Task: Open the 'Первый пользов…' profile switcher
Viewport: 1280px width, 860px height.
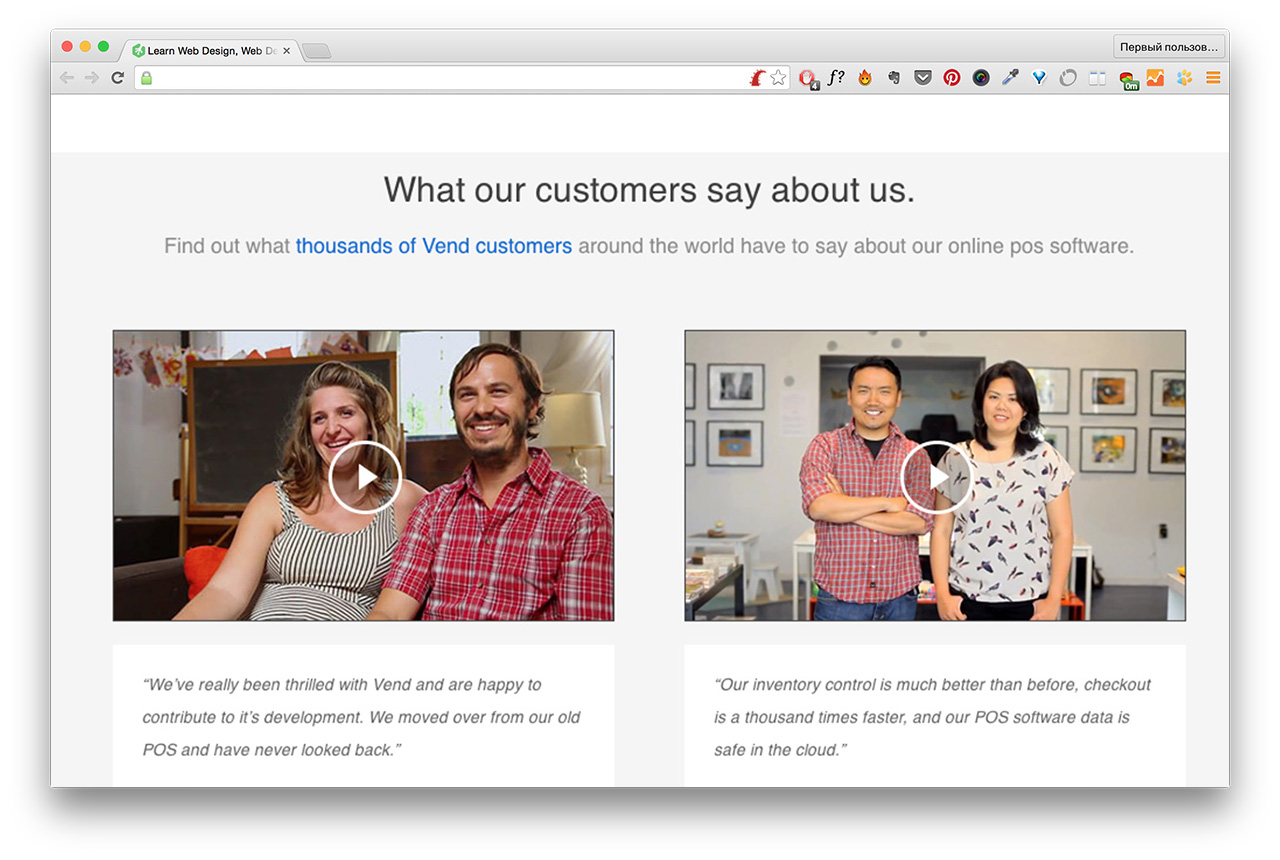Action: coord(1168,47)
